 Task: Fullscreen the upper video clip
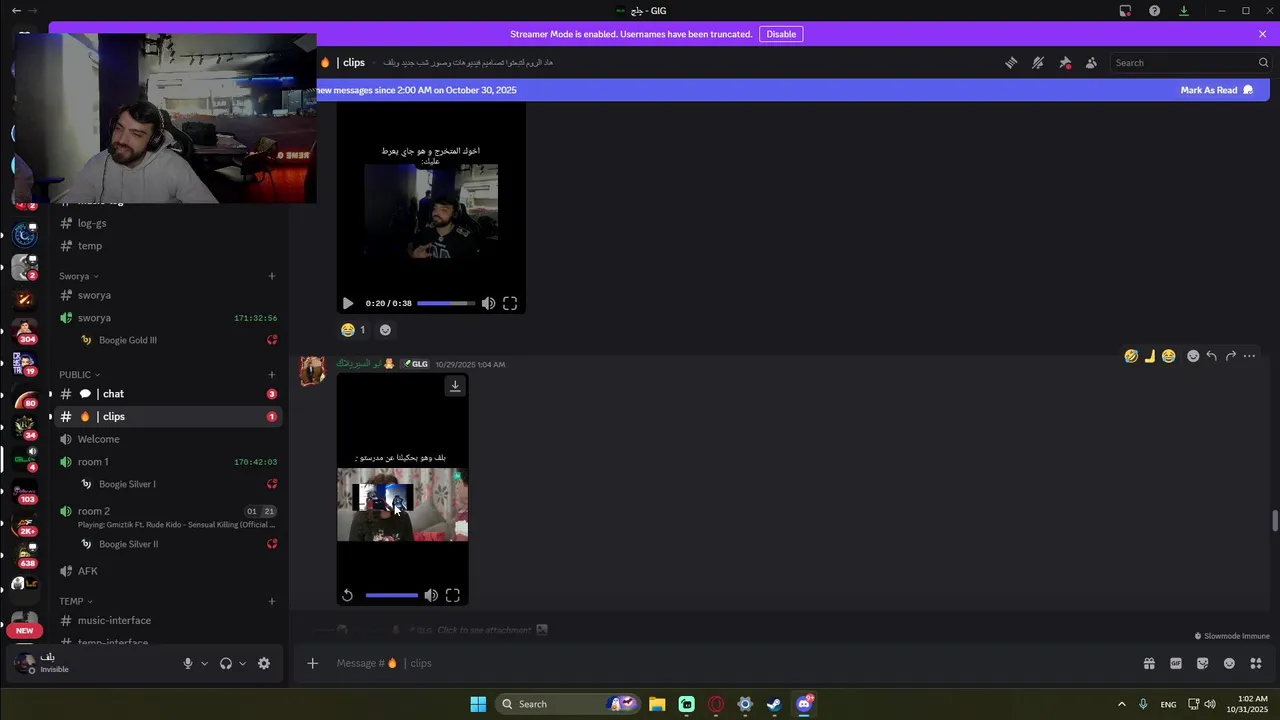(510, 303)
